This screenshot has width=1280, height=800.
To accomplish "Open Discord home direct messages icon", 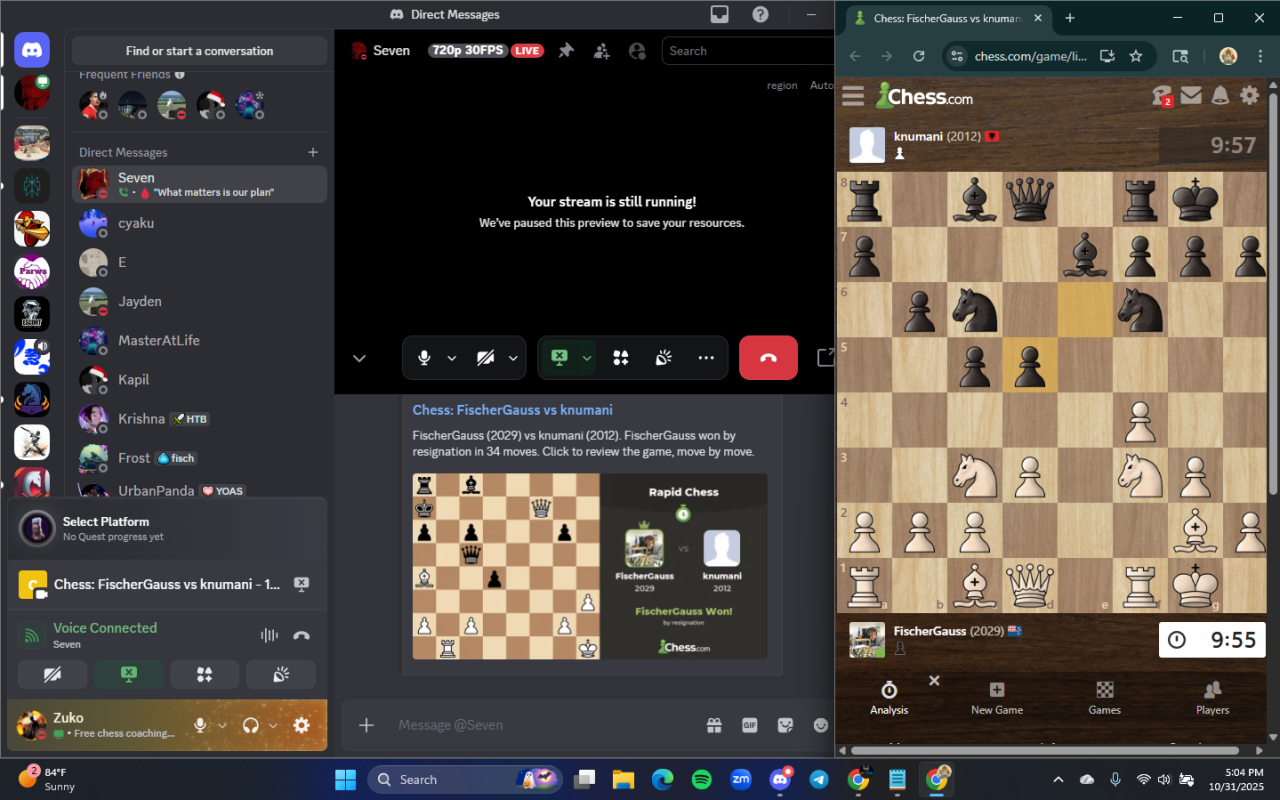I will point(32,50).
